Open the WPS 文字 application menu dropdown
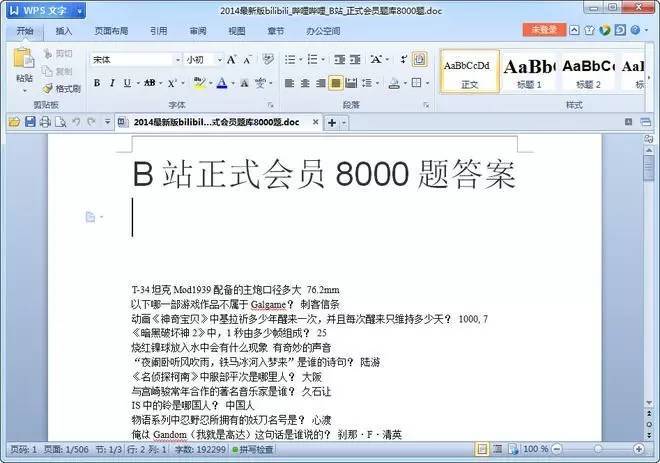The height and width of the screenshot is (463, 660). coord(79,11)
